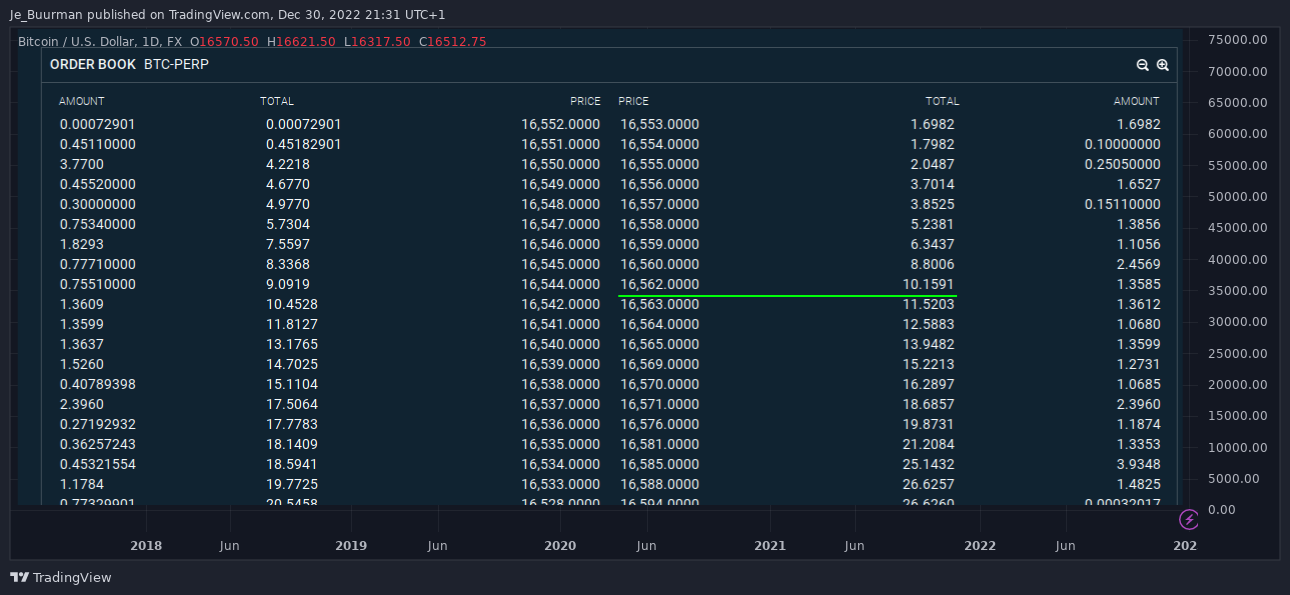Select bid price 16,550.0000
The width and height of the screenshot is (1290, 595).
click(561, 164)
